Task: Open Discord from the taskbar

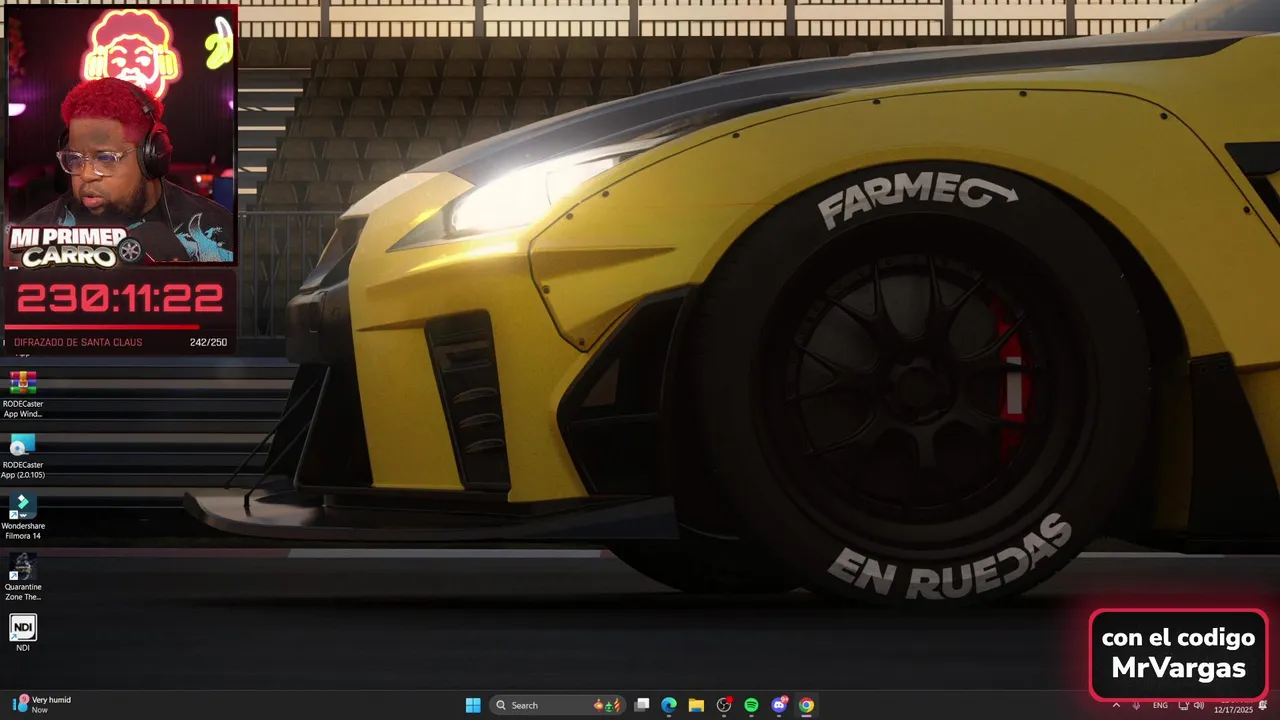Action: click(x=779, y=705)
